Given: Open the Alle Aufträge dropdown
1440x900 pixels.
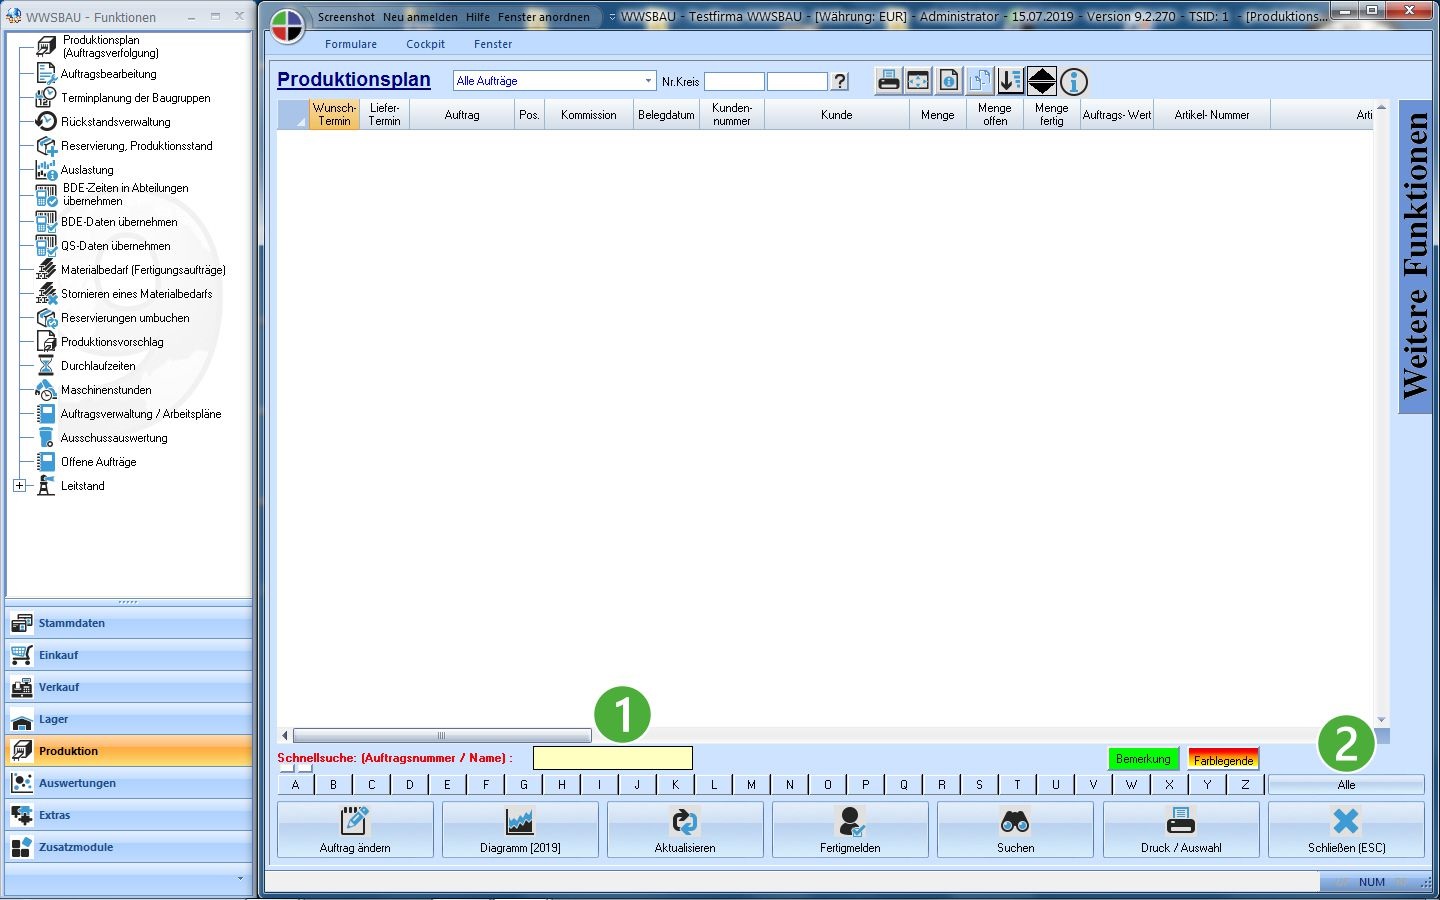Looking at the screenshot, I should pyautogui.click(x=648, y=81).
